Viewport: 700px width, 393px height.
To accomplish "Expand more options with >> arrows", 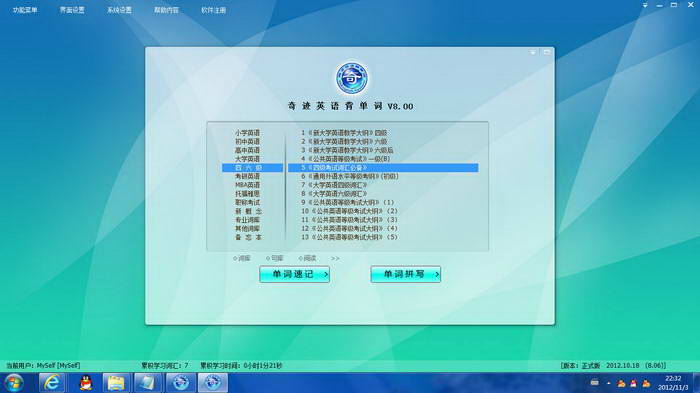I will [x=335, y=258].
